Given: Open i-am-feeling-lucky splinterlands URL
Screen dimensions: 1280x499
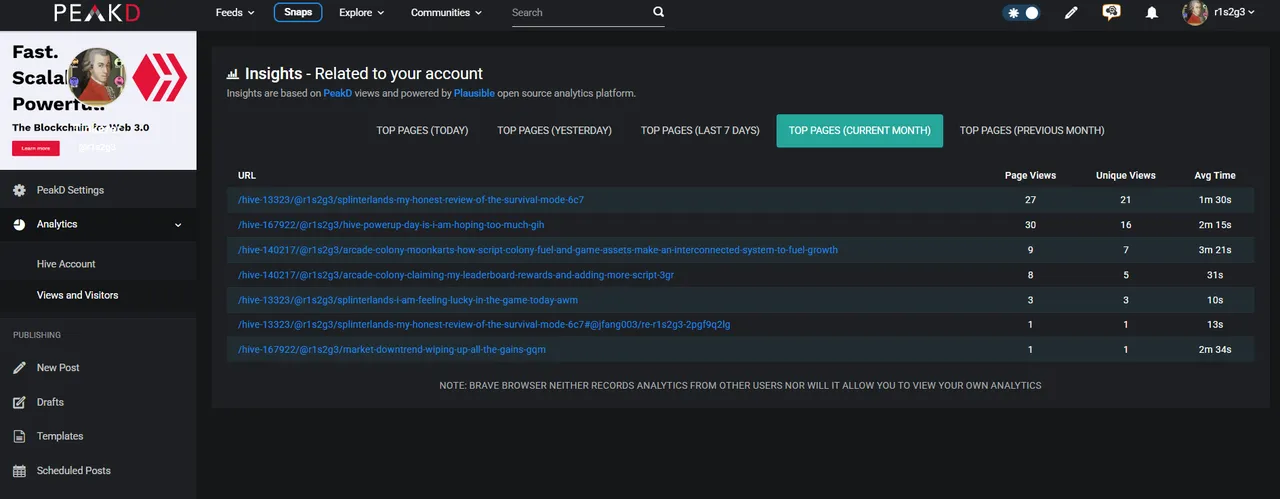Looking at the screenshot, I should [408, 300].
